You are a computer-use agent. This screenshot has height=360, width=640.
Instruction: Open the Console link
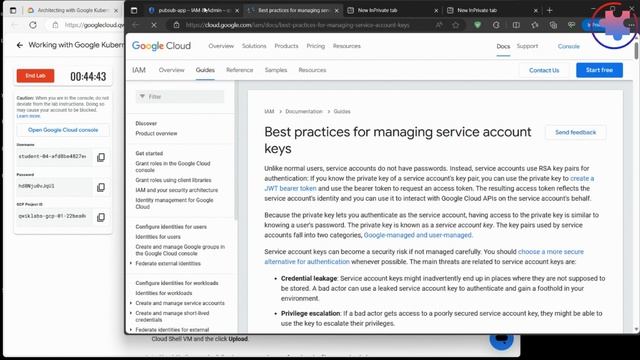click(569, 47)
